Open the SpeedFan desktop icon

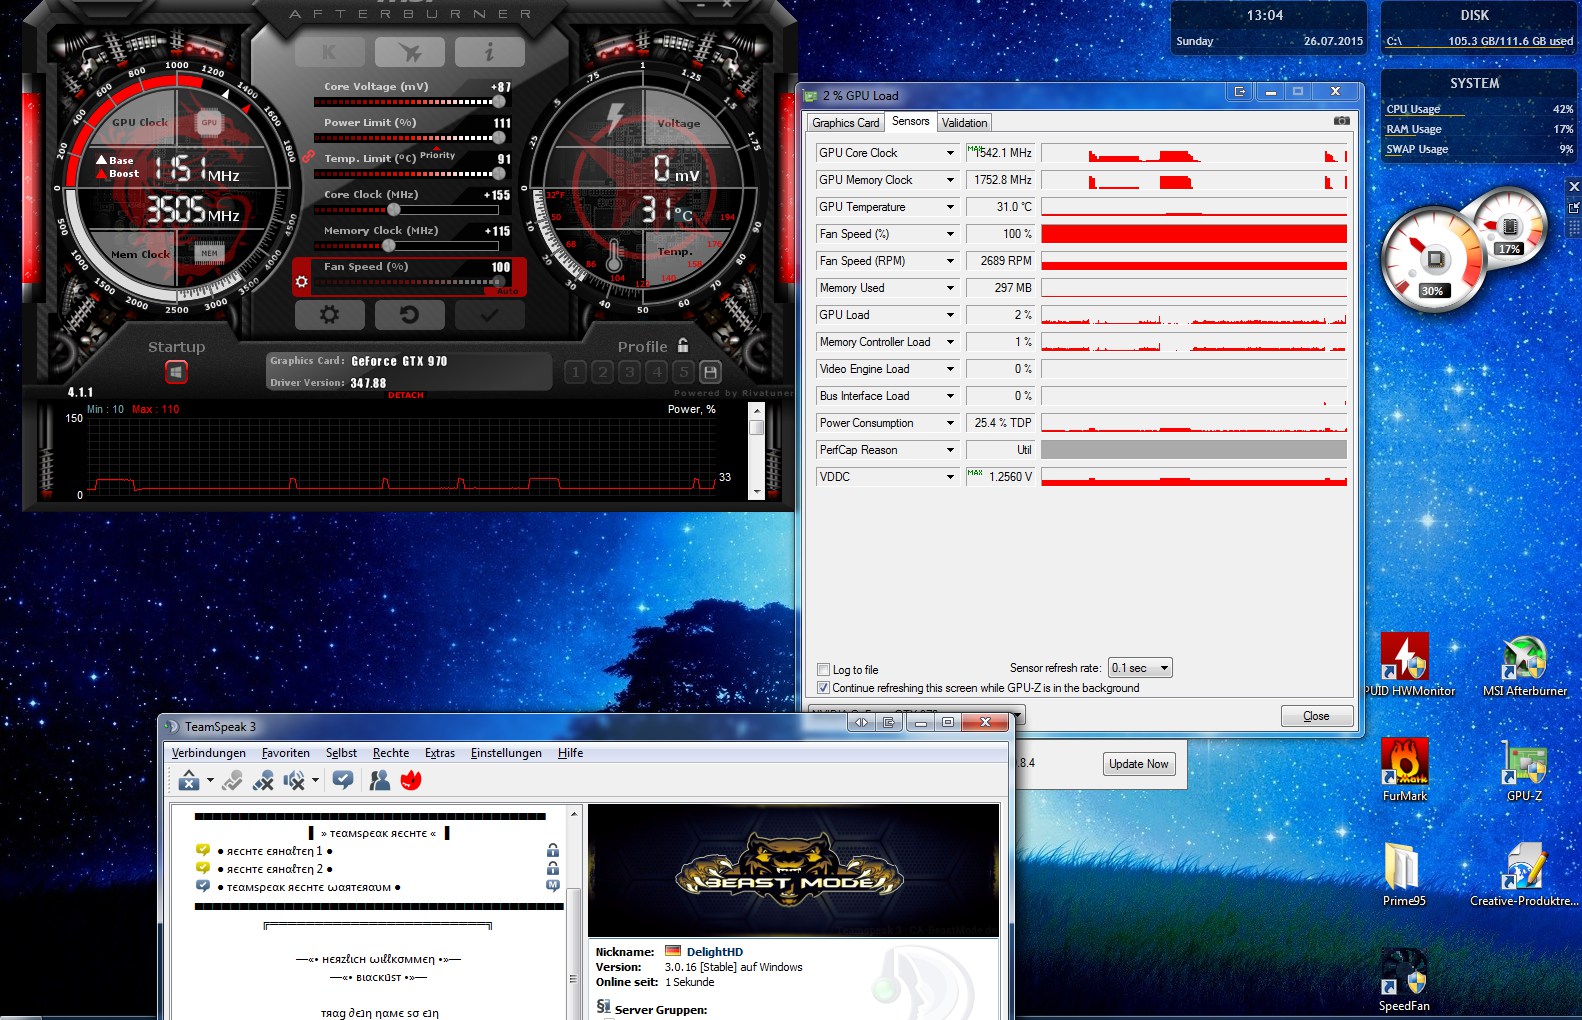[x=1404, y=979]
